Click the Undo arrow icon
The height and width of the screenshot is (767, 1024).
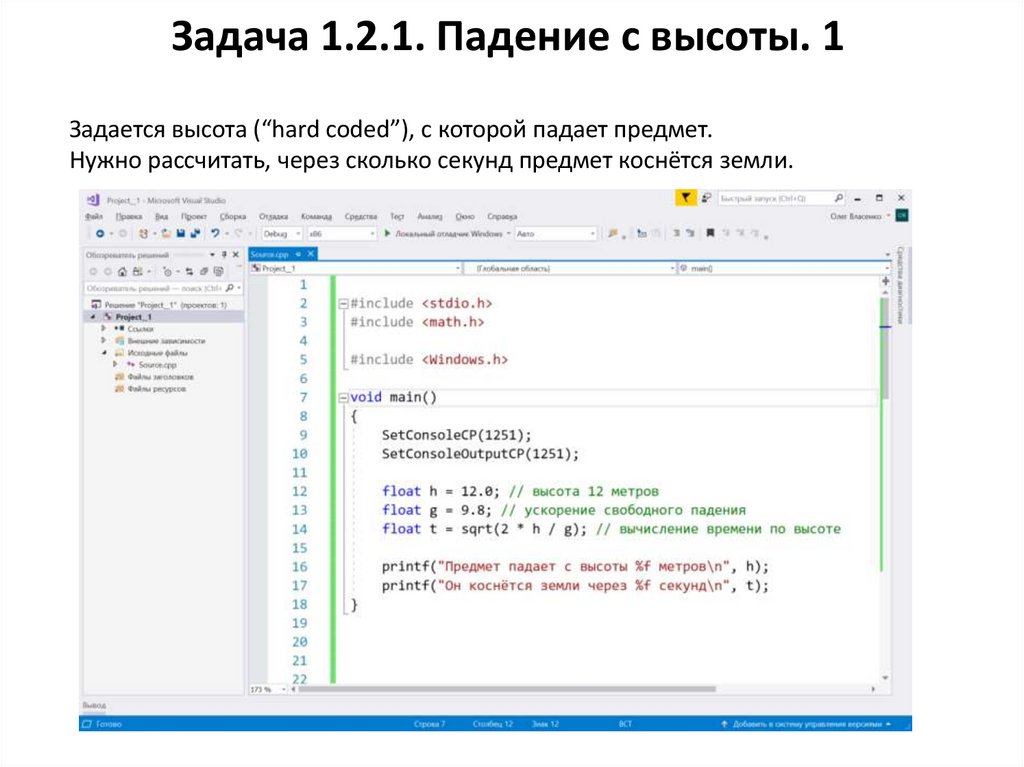click(214, 233)
